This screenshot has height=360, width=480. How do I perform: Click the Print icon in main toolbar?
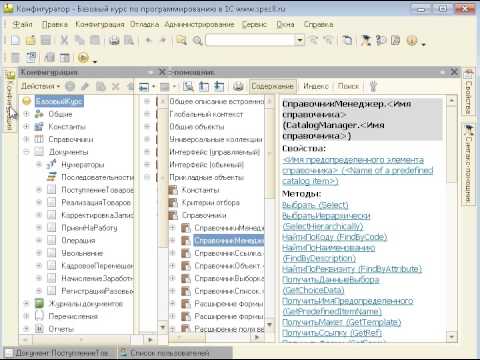[x=114, y=41]
